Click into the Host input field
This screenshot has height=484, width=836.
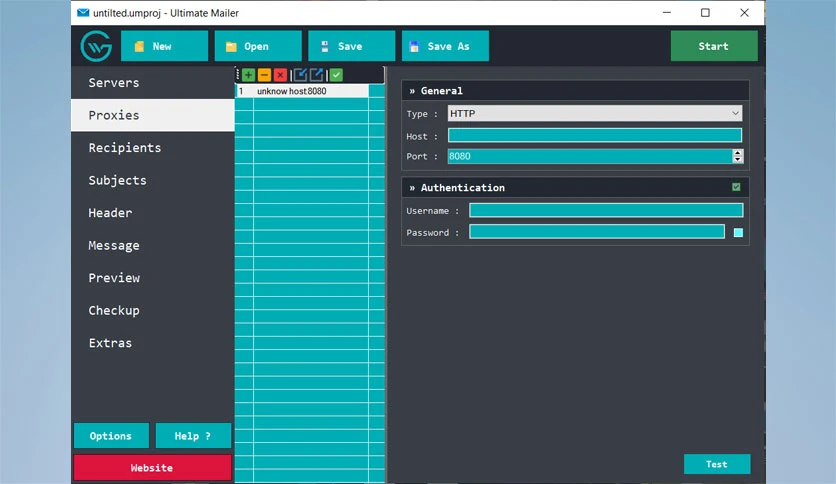coord(594,135)
